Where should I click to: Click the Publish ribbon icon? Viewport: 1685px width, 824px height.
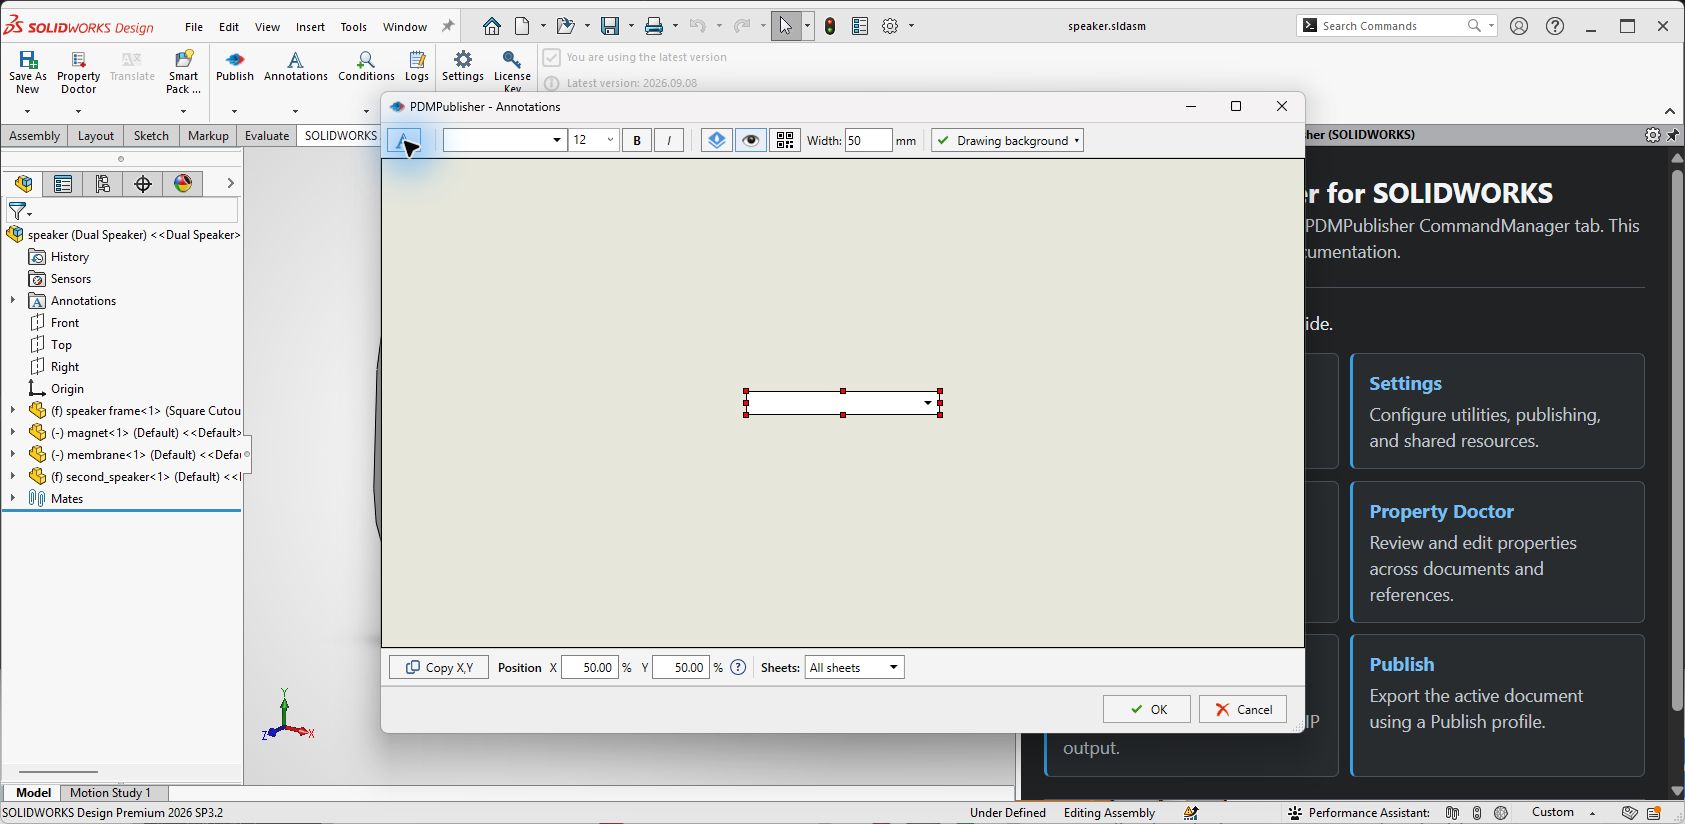[235, 67]
